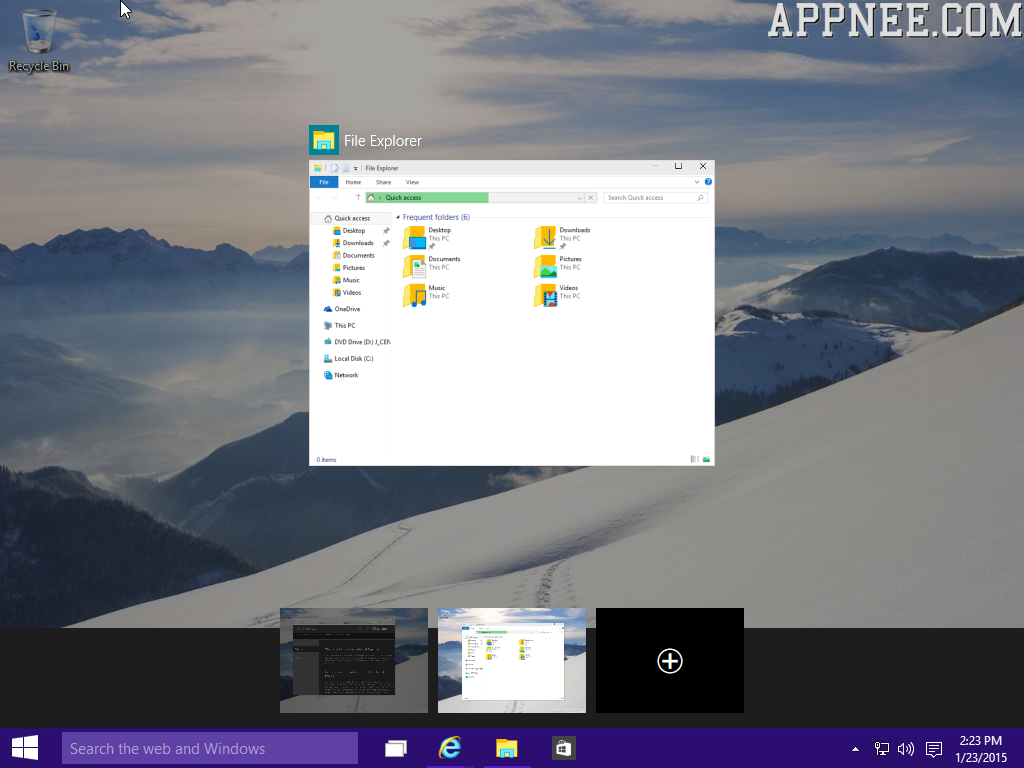1024x768 pixels.
Task: Click the magnifier icon in the search box
Action: tap(700, 197)
